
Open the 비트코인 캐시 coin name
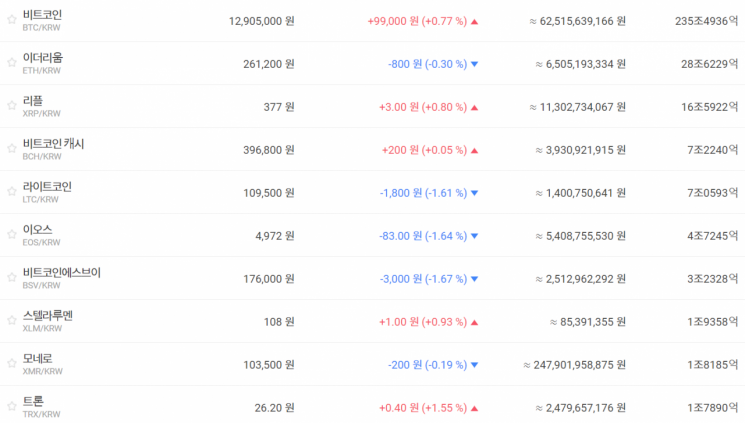tap(53, 144)
